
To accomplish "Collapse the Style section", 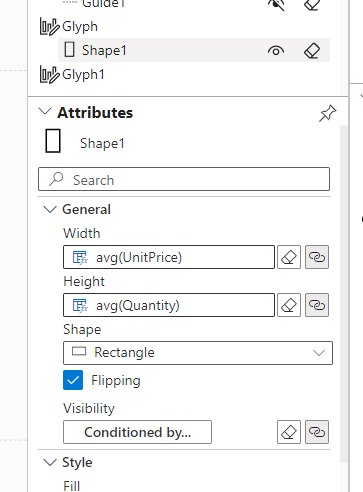I will (50, 462).
